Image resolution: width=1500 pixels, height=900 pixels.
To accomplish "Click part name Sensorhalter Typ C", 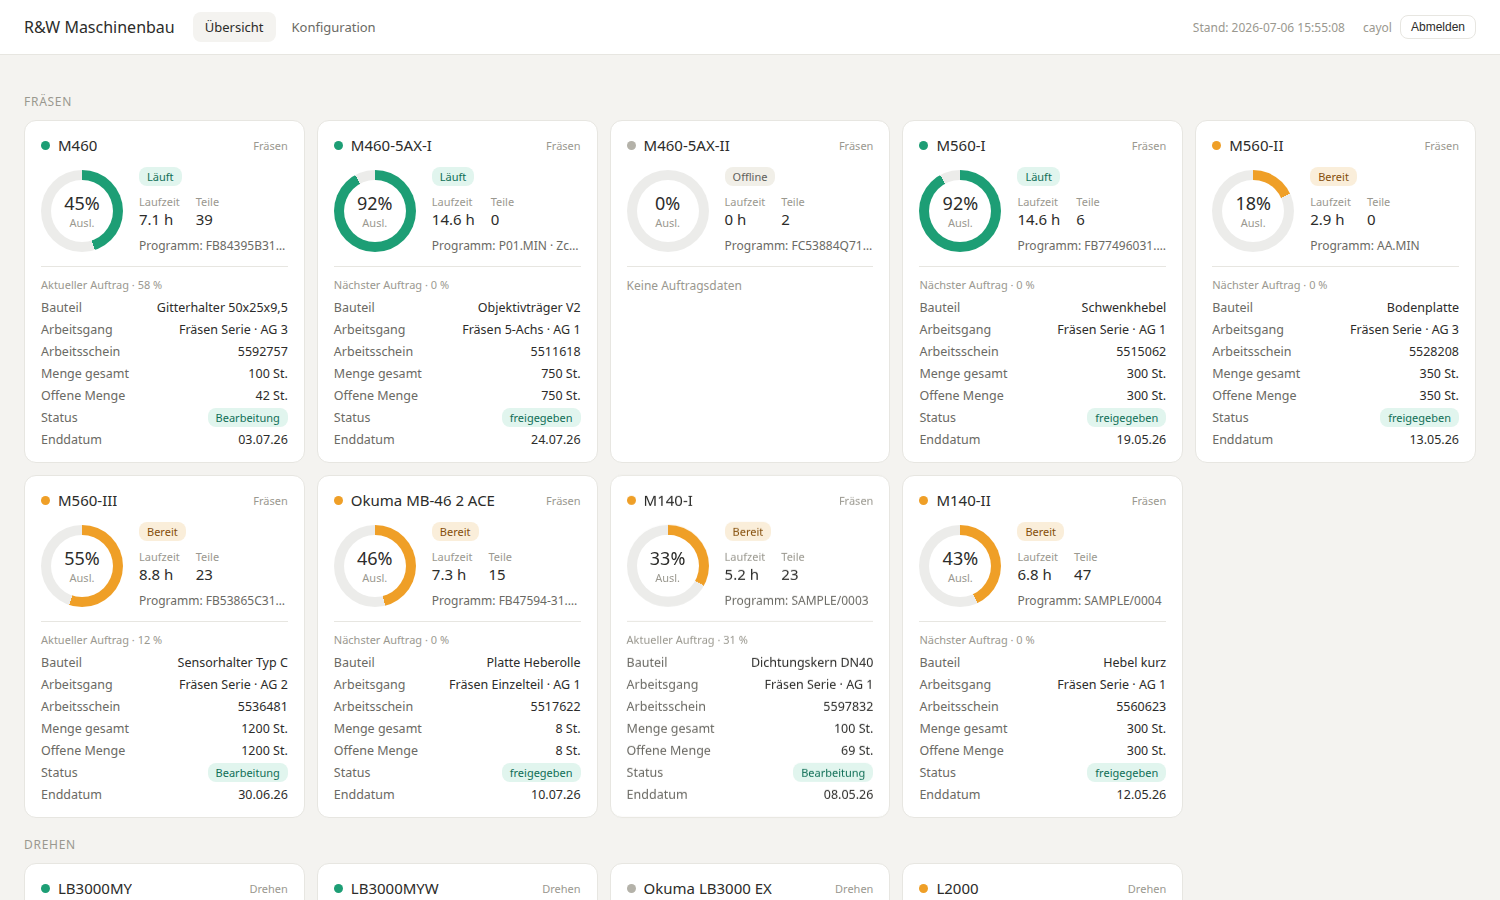I will (x=232, y=663).
